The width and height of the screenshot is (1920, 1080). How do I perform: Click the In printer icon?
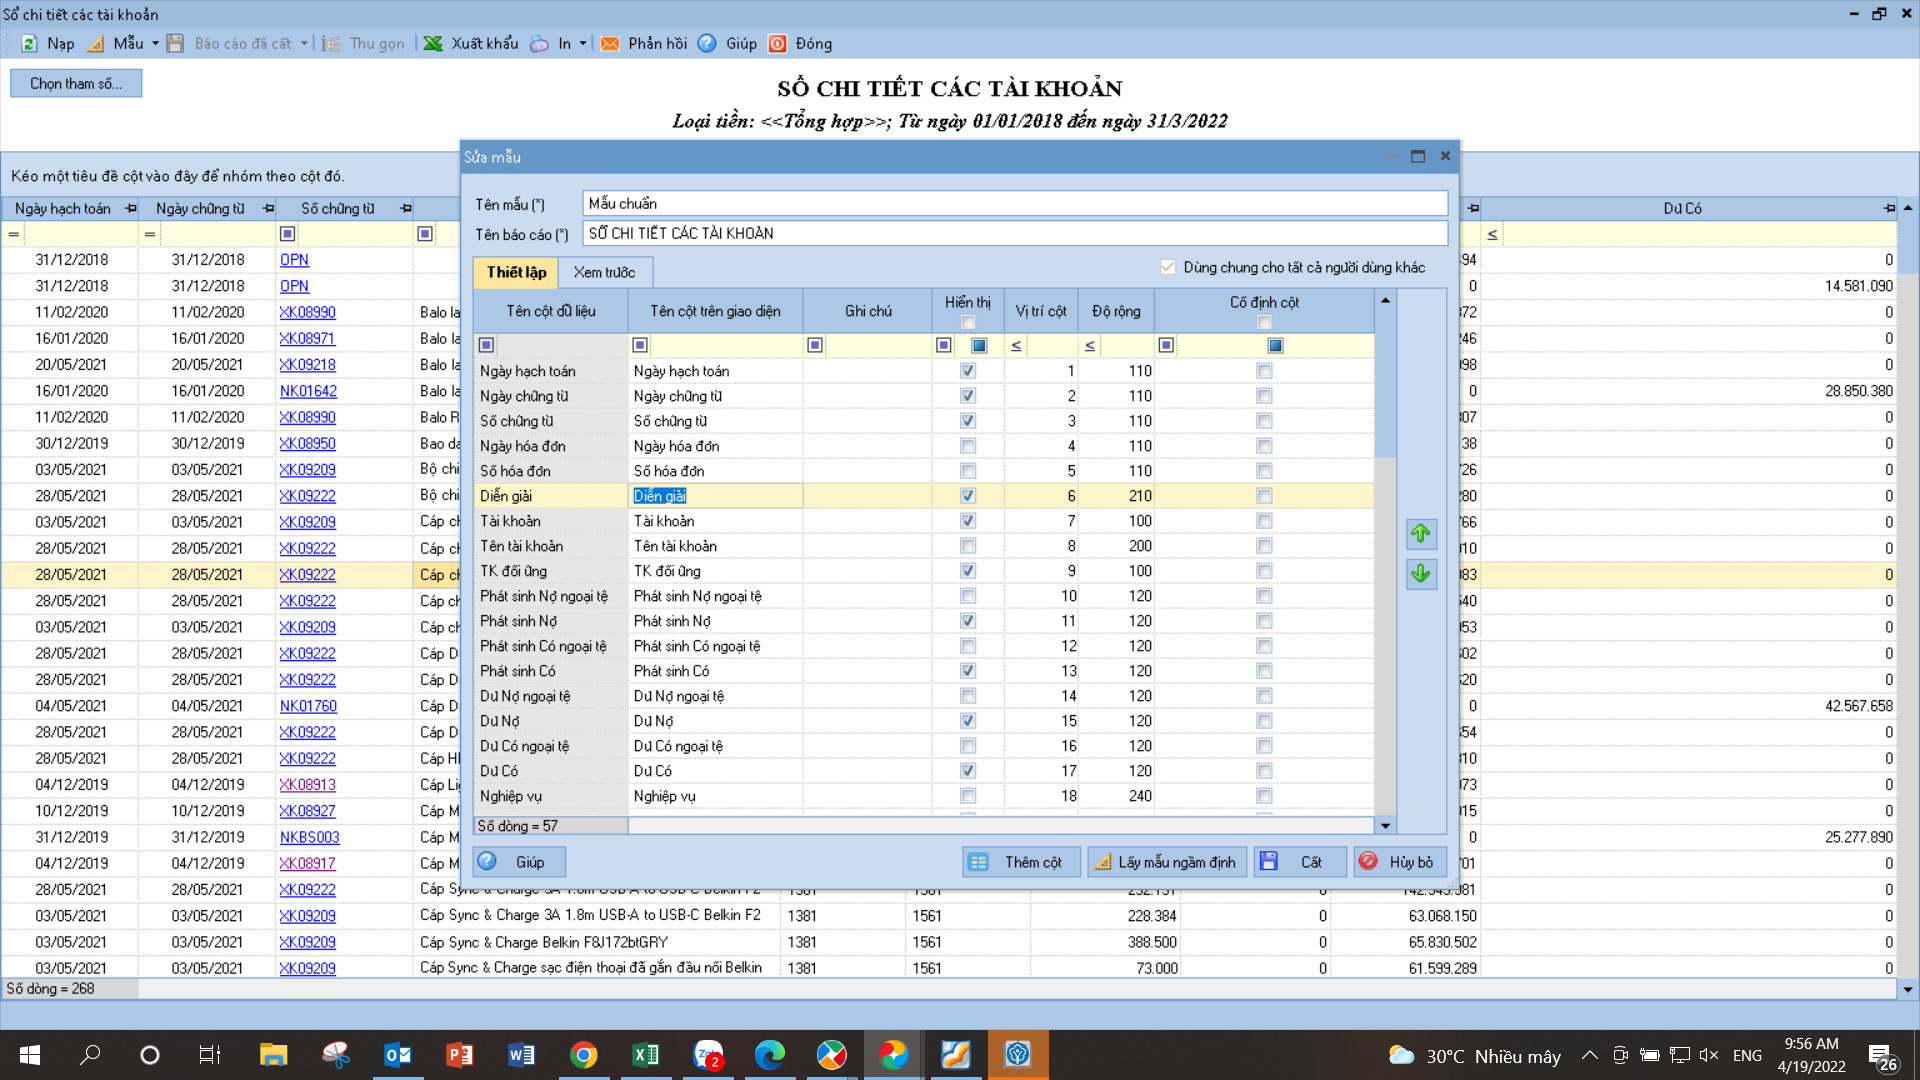pyautogui.click(x=539, y=44)
